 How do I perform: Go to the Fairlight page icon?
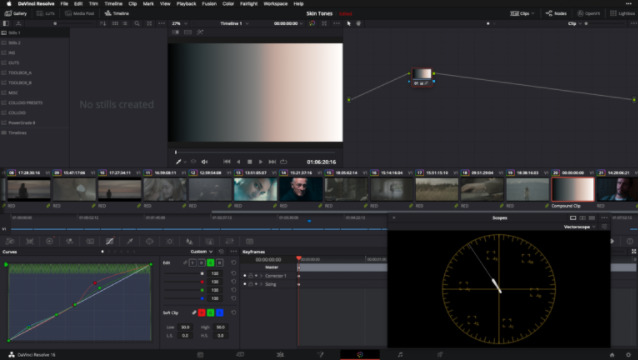(400, 354)
